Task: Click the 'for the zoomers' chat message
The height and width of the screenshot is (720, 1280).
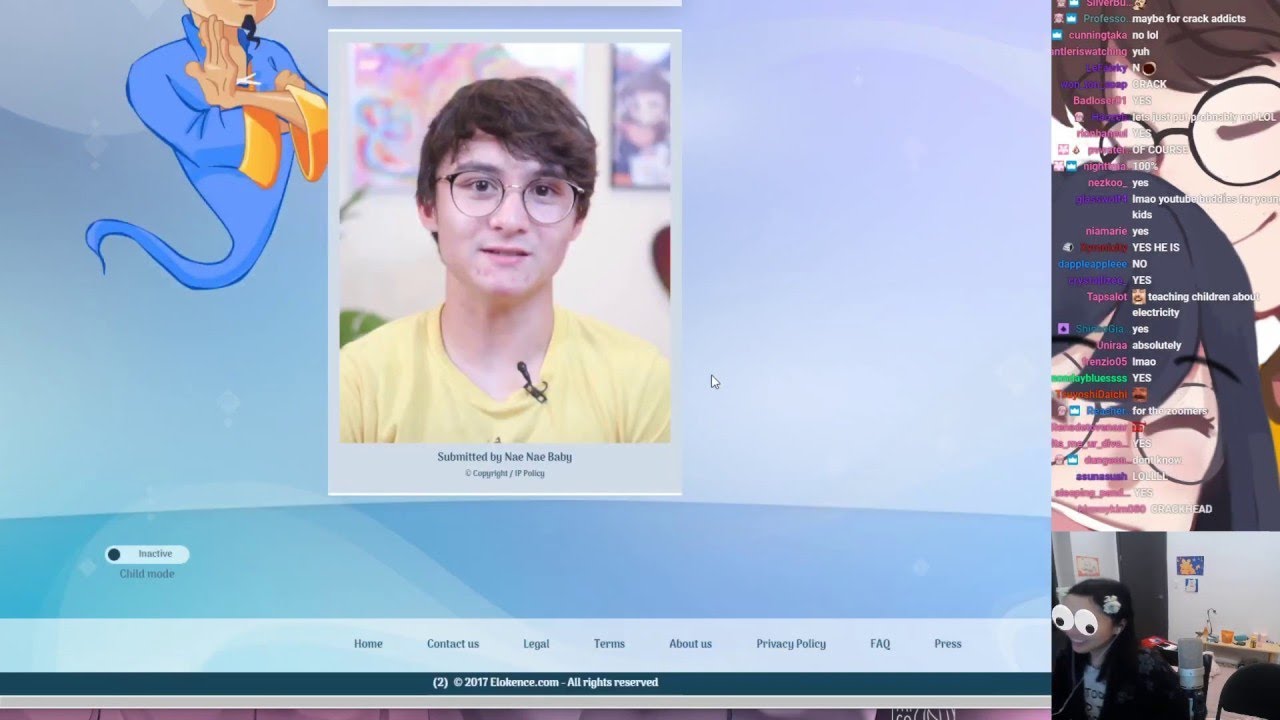Action: pyautogui.click(x=1170, y=411)
